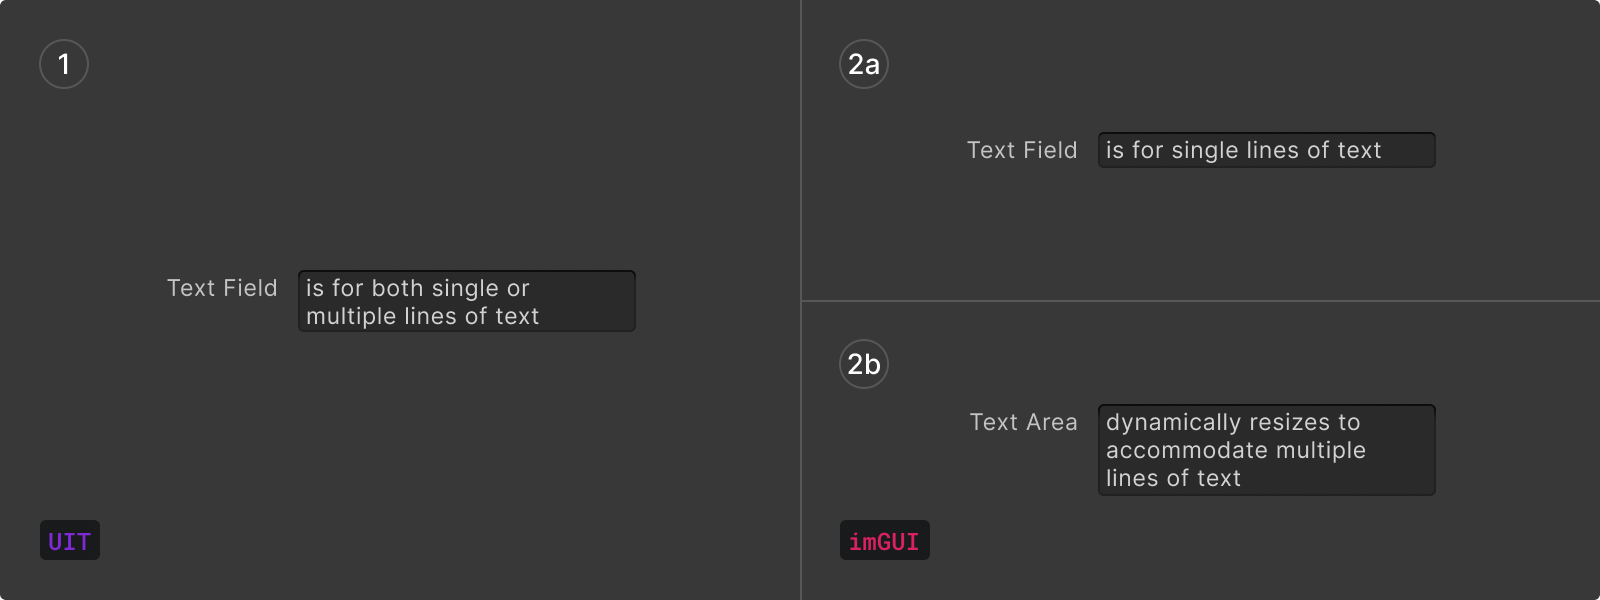Click the 'Text Area' label in panel 2b
1600x600 pixels.
(x=1023, y=422)
